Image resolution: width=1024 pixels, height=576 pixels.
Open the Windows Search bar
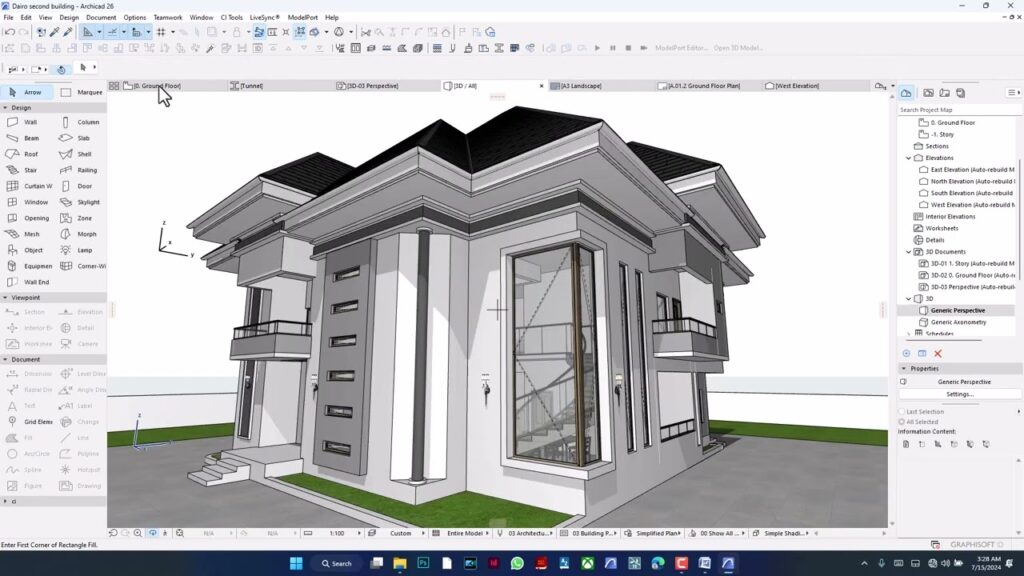(340, 563)
